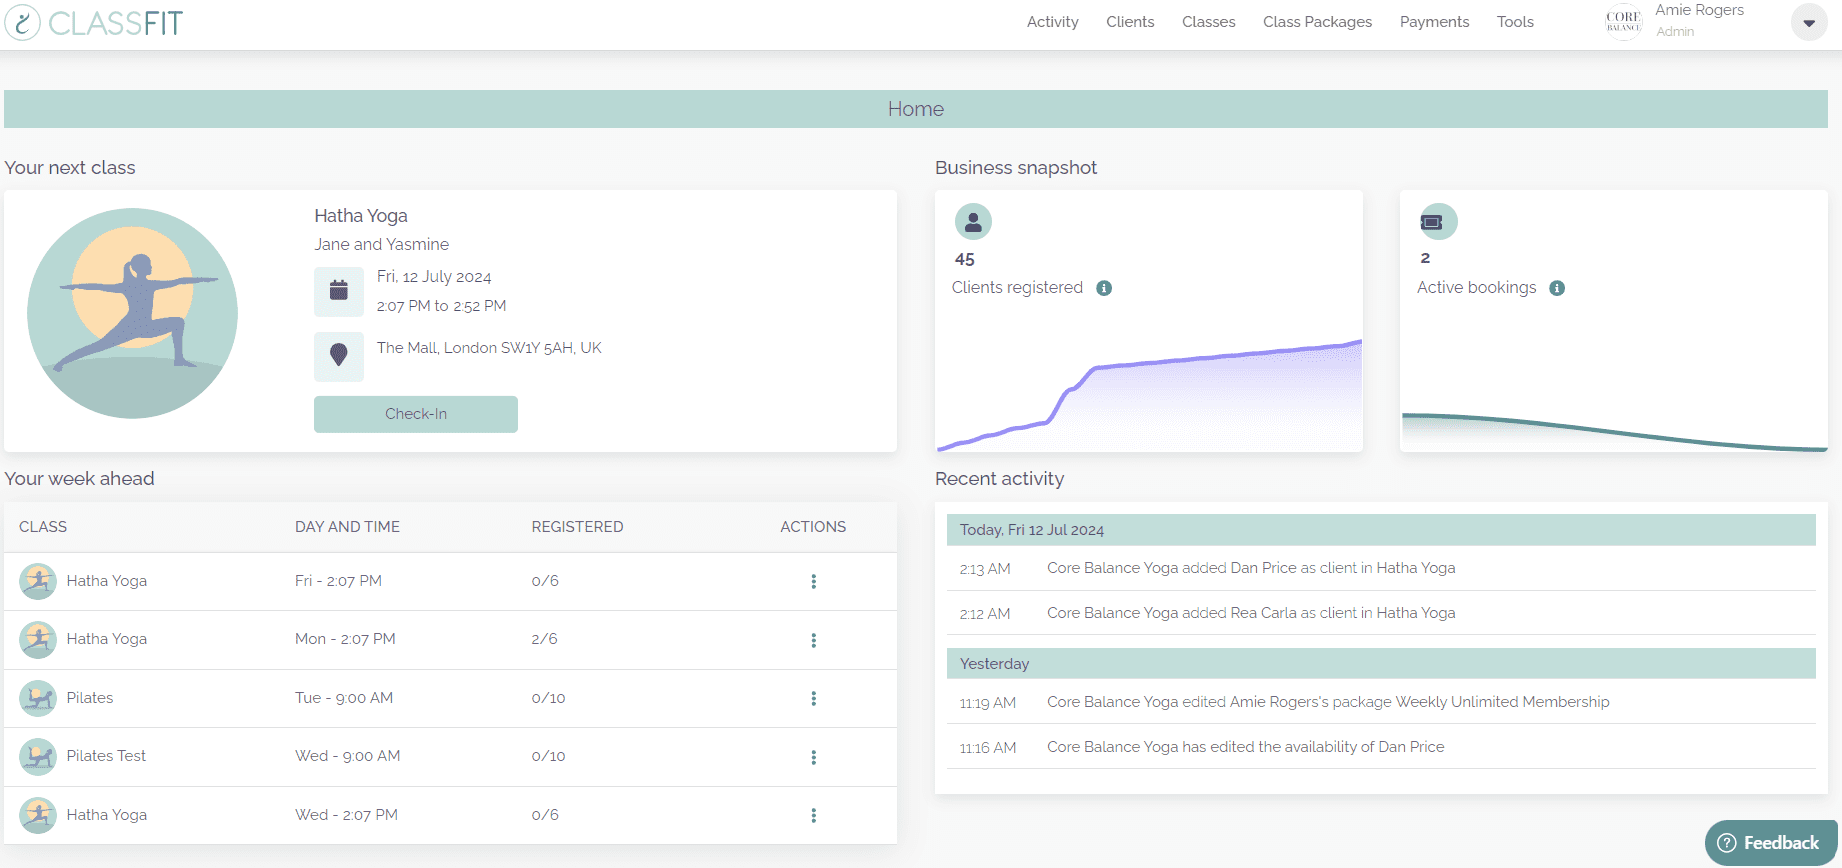
Task: Click the location pin icon
Action: [x=339, y=355]
